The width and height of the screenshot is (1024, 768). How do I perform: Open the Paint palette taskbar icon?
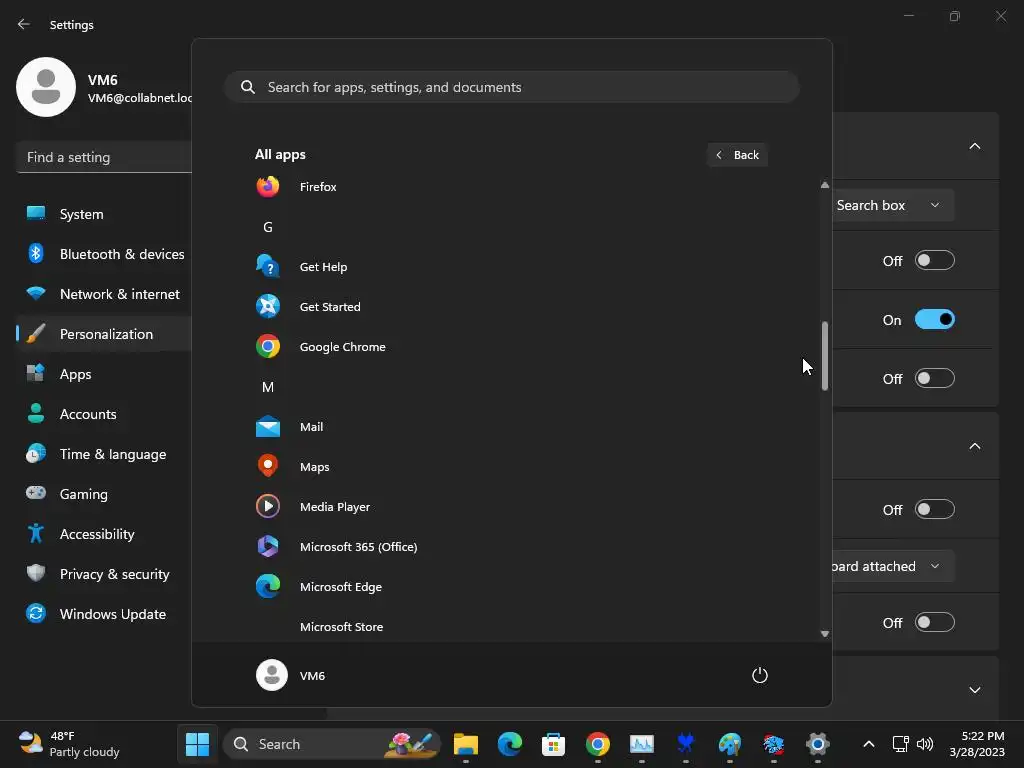pyautogui.click(x=729, y=744)
